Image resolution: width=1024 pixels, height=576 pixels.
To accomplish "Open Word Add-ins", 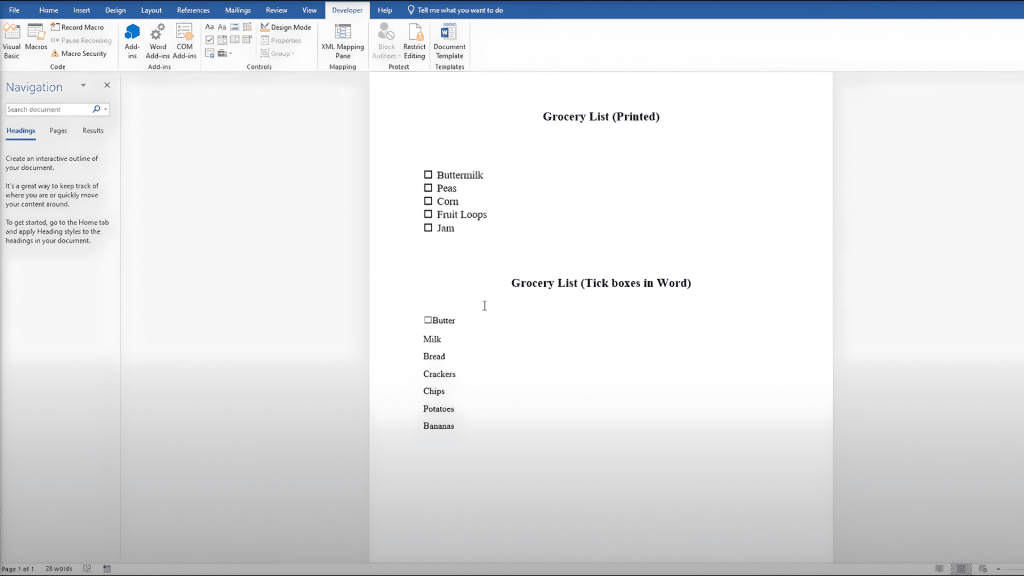I will coord(157,38).
